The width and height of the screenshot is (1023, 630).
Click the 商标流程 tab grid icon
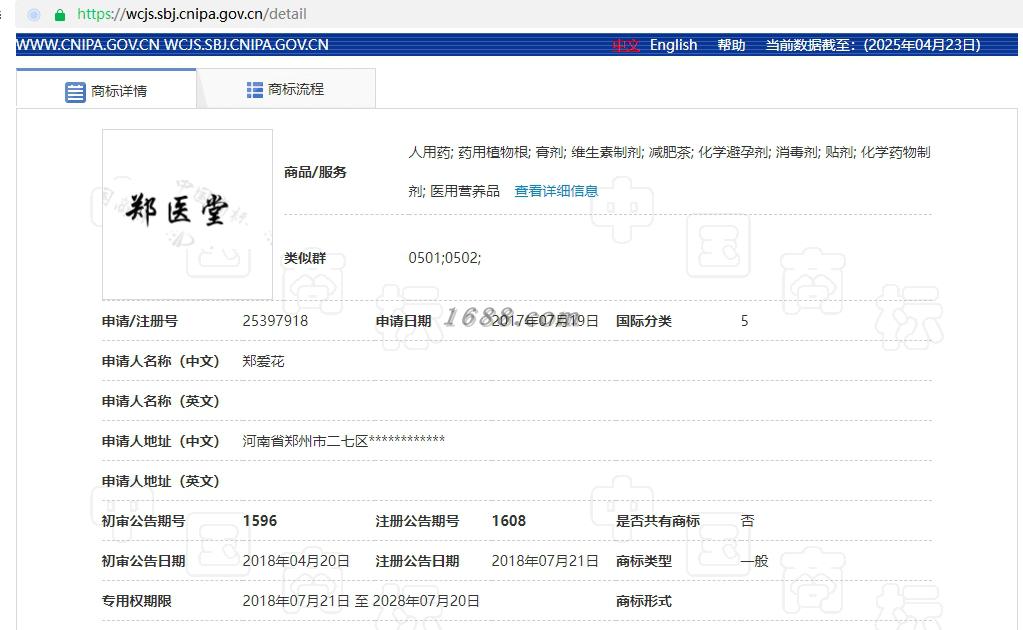click(254, 90)
